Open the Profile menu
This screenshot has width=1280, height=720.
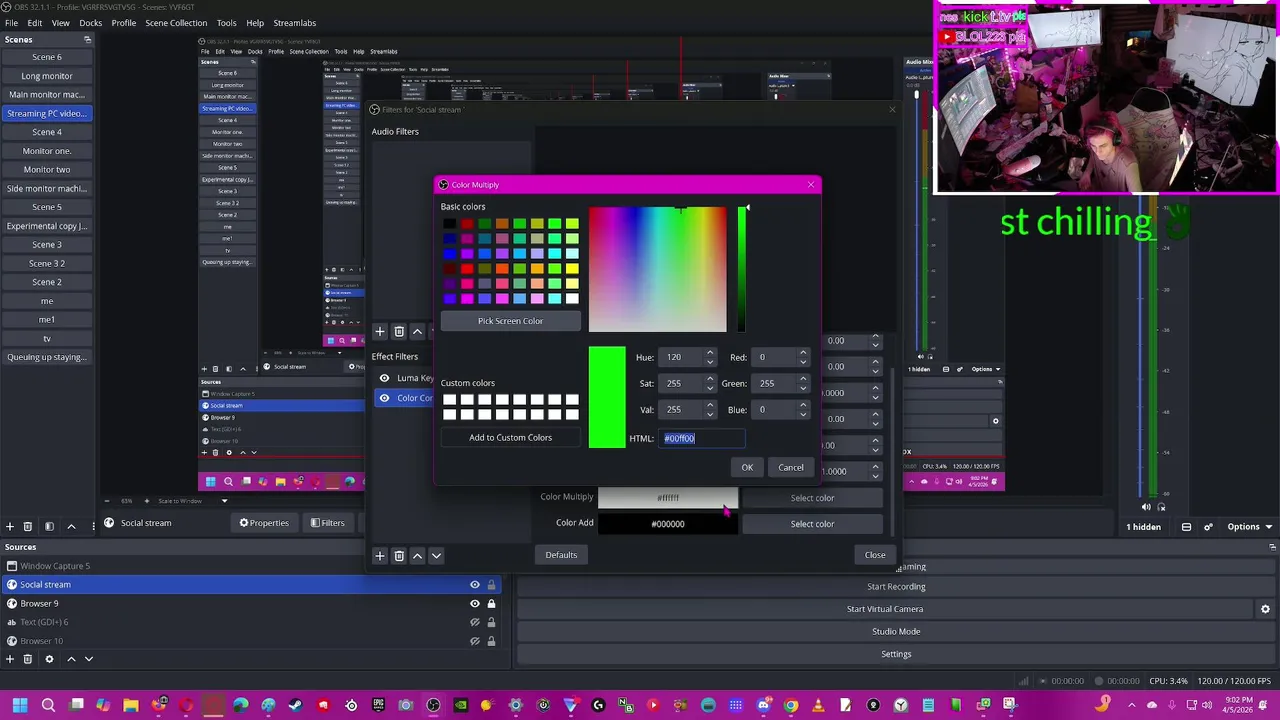pyautogui.click(x=124, y=23)
